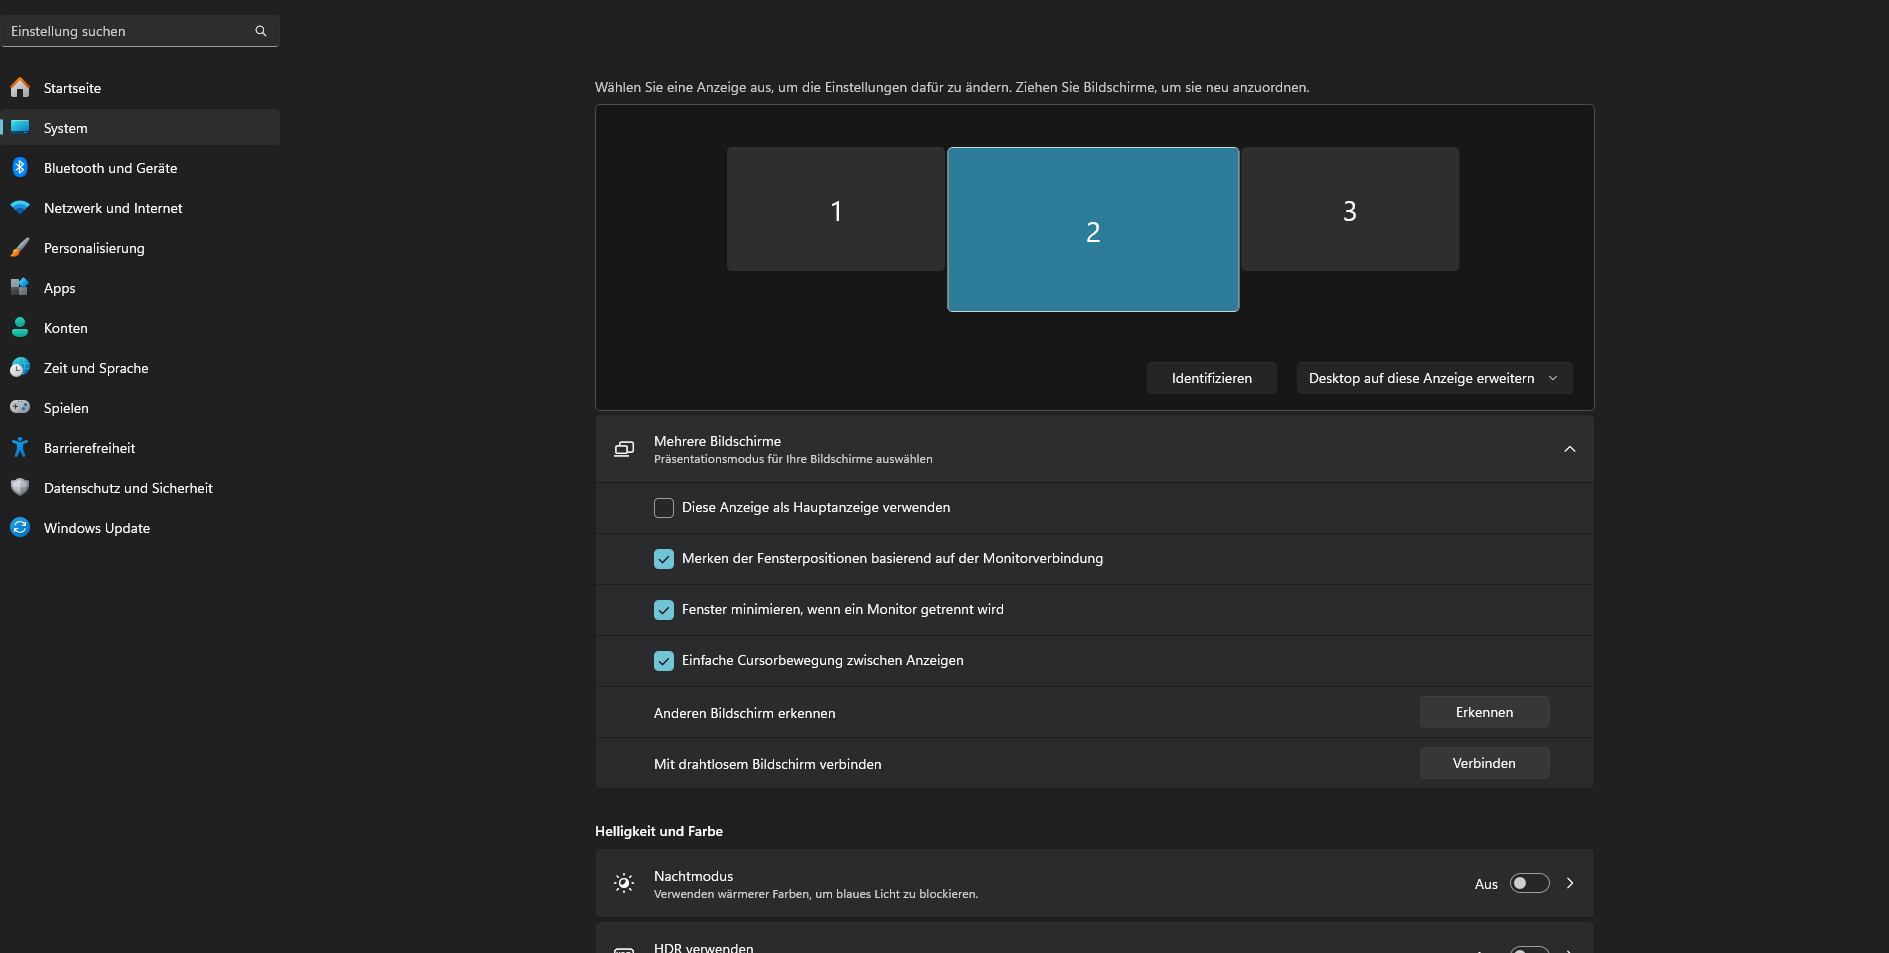This screenshot has height=953, width=1889.
Task: Select display 2 in arrangement
Action: tap(1093, 230)
